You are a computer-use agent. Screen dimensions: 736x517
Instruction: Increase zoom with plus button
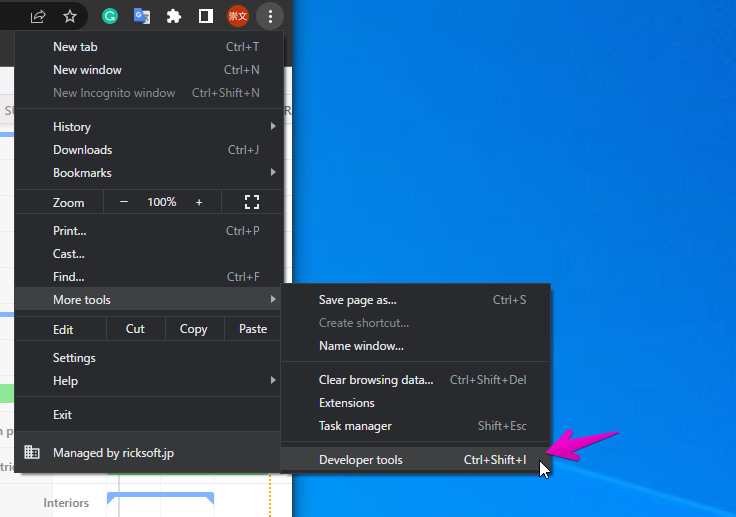pos(199,202)
